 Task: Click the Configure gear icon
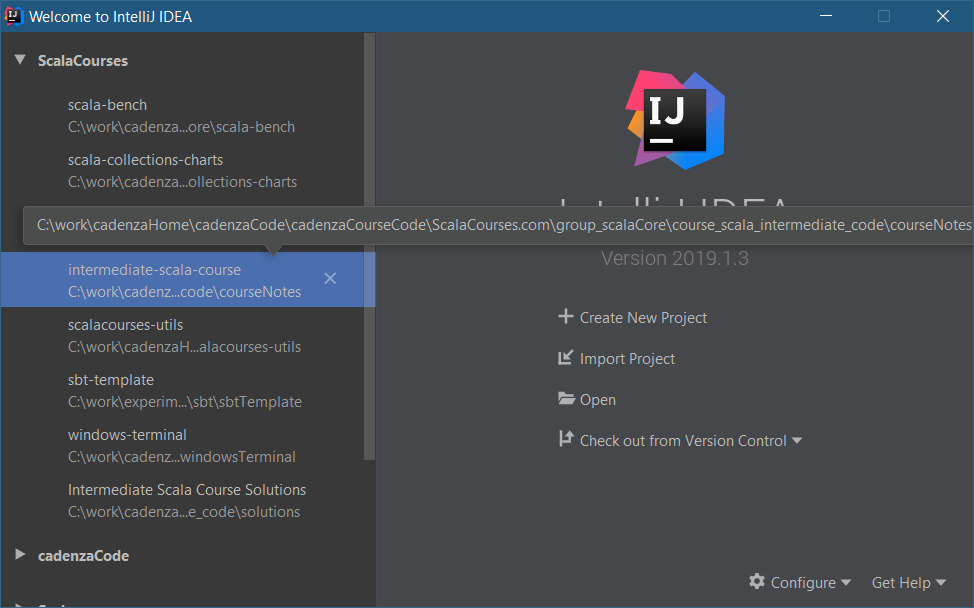tap(757, 581)
